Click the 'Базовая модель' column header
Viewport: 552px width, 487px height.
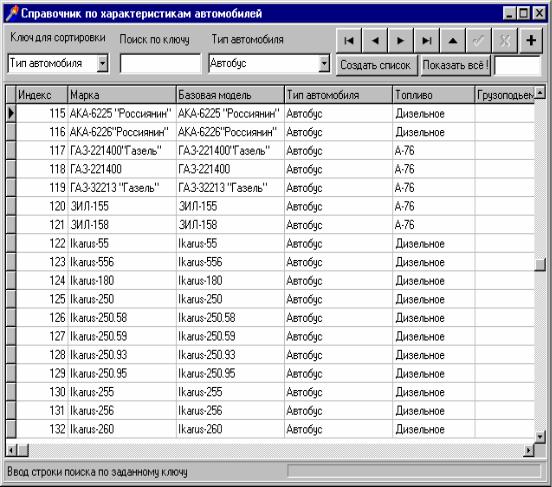pos(230,95)
